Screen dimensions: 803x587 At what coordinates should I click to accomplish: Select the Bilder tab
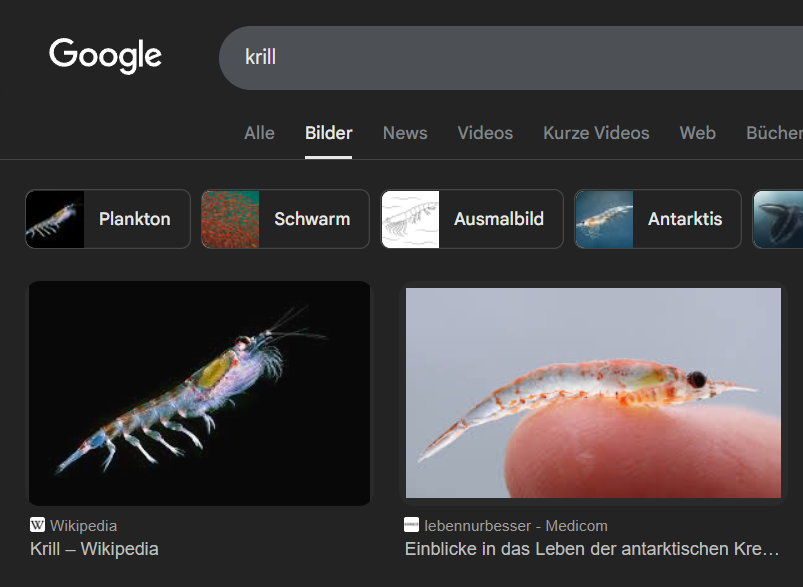click(328, 133)
